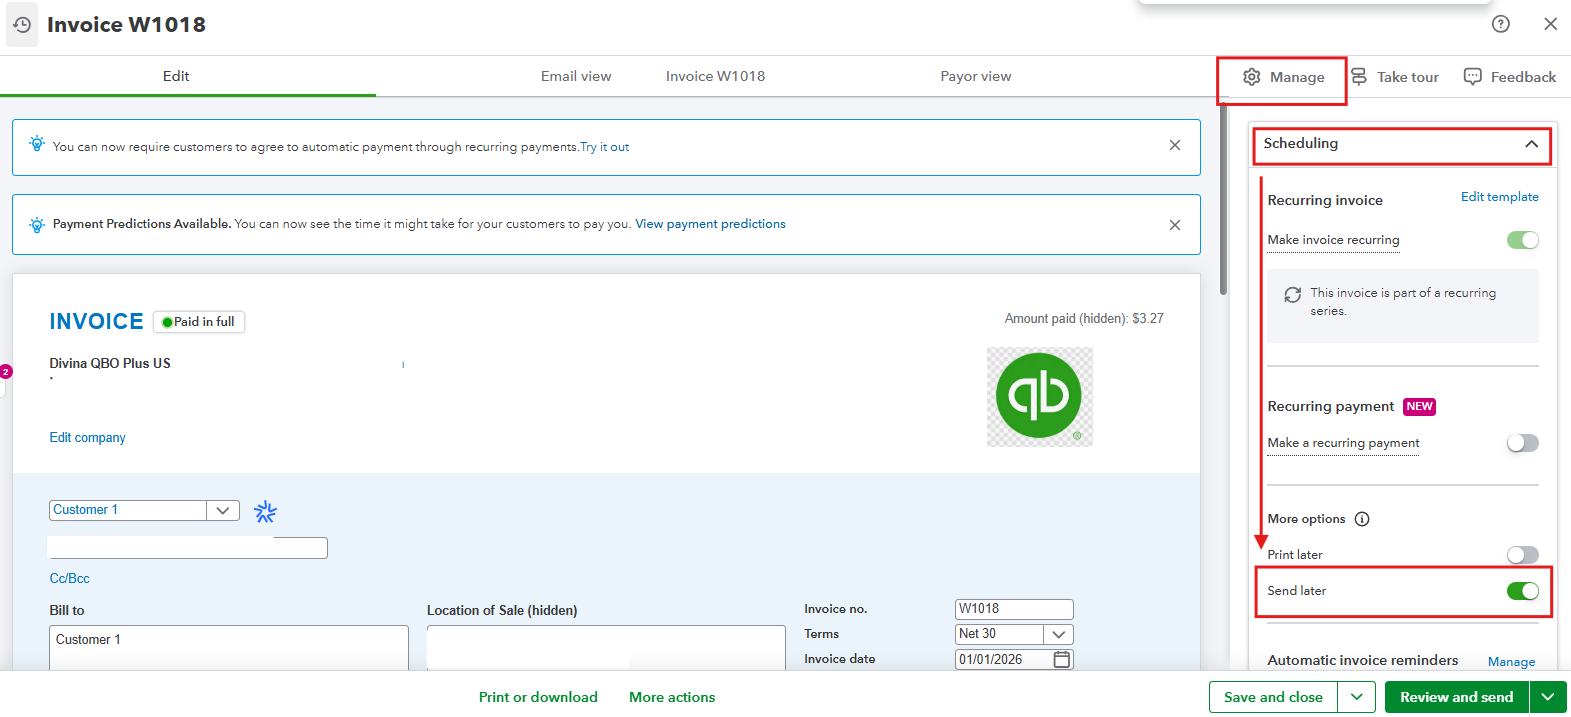
Task: Open invoice history clock icon
Action: pyautogui.click(x=22, y=24)
